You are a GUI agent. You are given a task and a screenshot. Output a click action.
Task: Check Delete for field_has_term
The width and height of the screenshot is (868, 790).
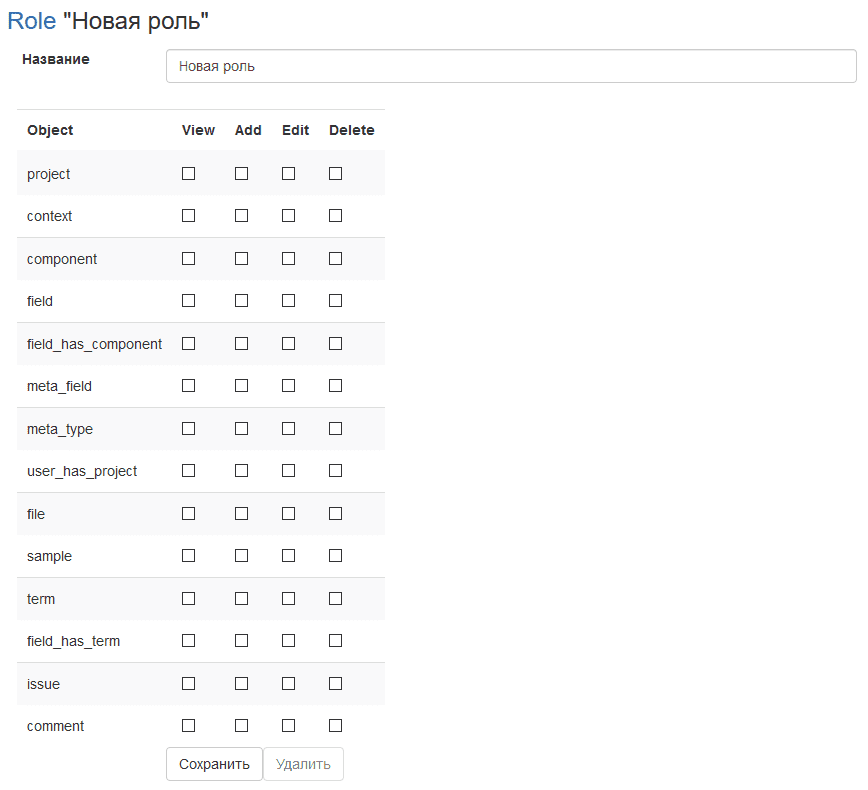point(335,640)
